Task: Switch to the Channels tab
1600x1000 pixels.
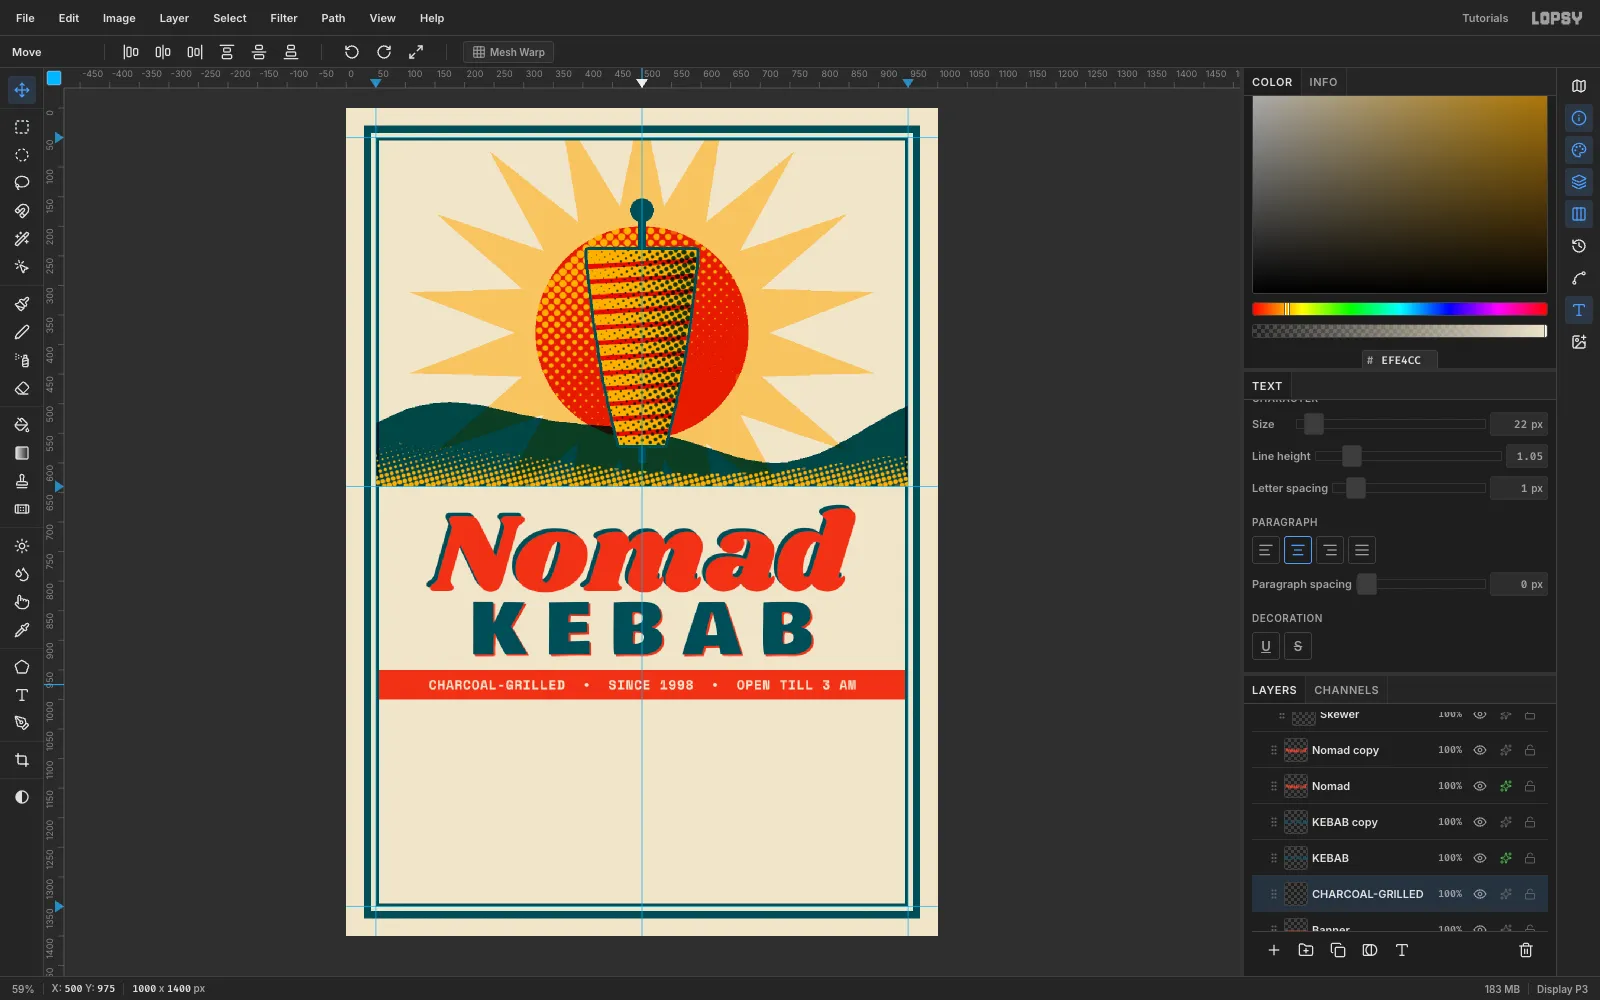Action: (x=1346, y=690)
